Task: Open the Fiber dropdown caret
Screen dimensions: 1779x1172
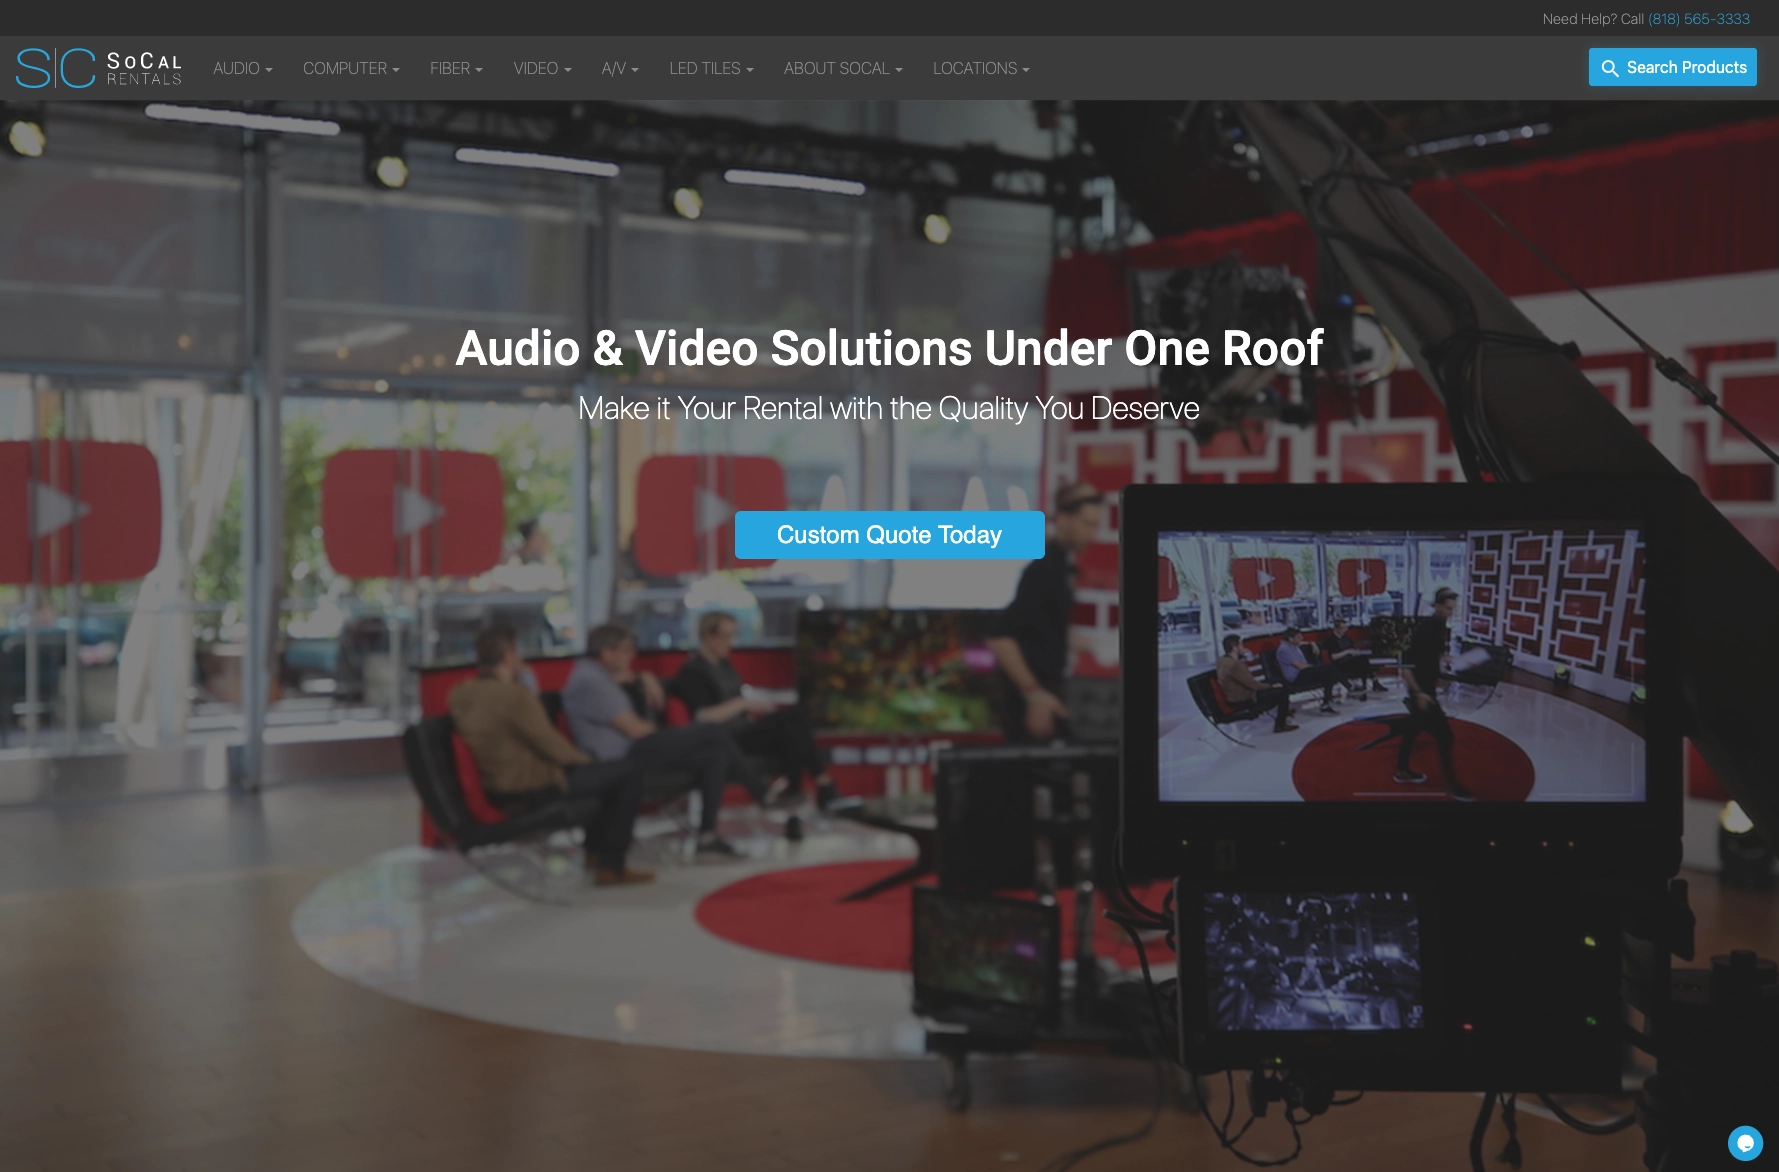Action: click(x=479, y=70)
